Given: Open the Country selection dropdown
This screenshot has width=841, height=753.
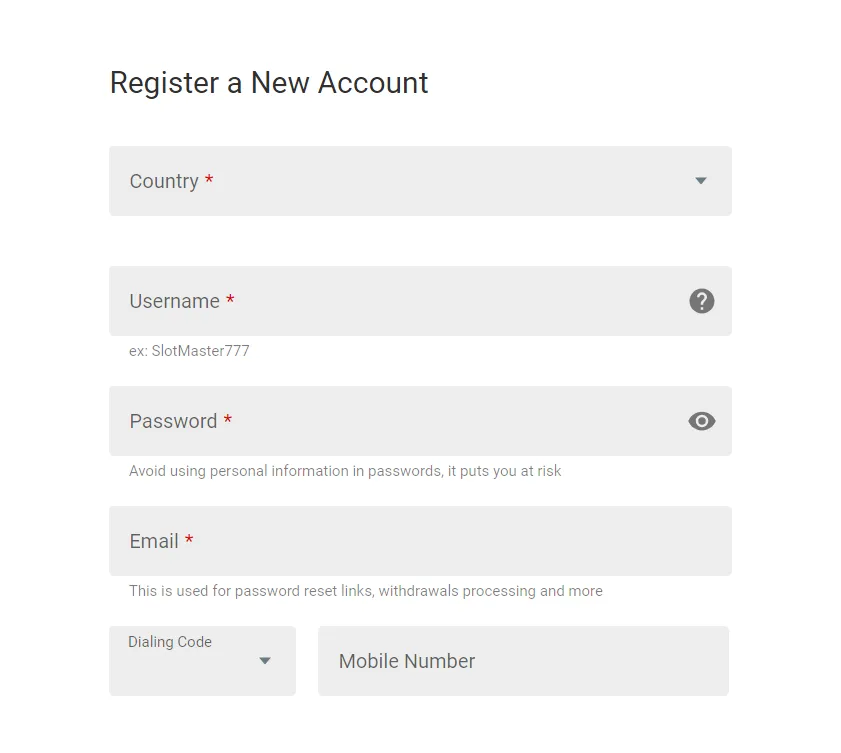Looking at the screenshot, I should click(x=420, y=181).
